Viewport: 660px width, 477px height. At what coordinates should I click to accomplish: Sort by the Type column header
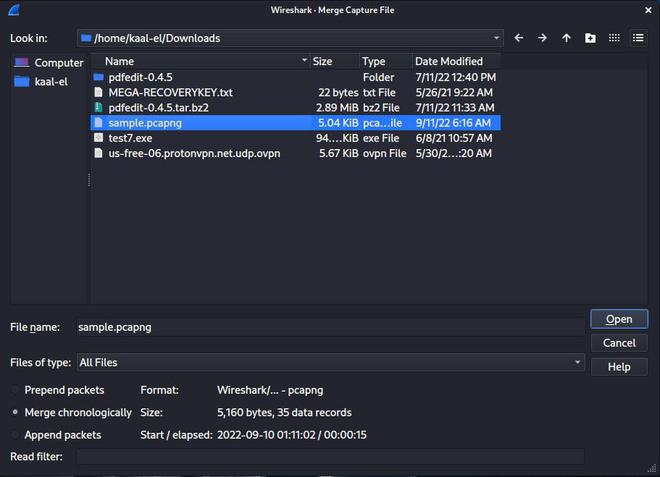(x=386, y=61)
